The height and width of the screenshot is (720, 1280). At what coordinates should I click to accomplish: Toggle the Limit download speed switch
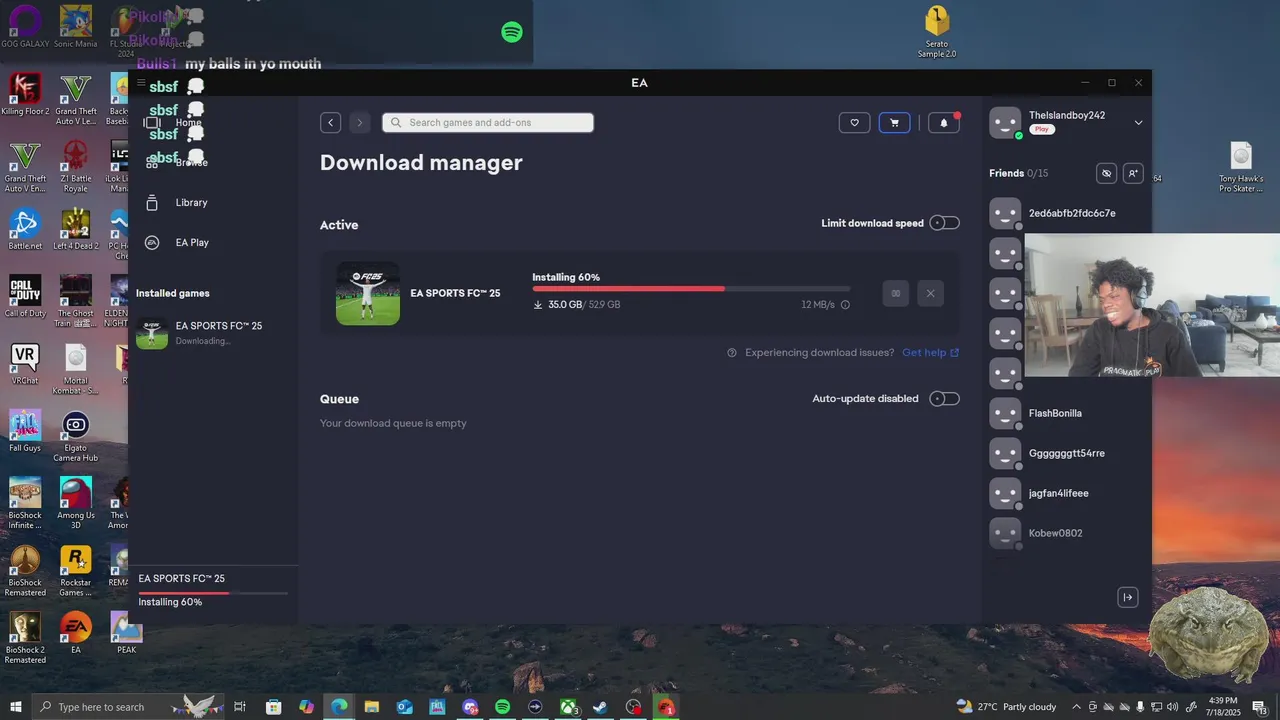pyautogui.click(x=944, y=223)
